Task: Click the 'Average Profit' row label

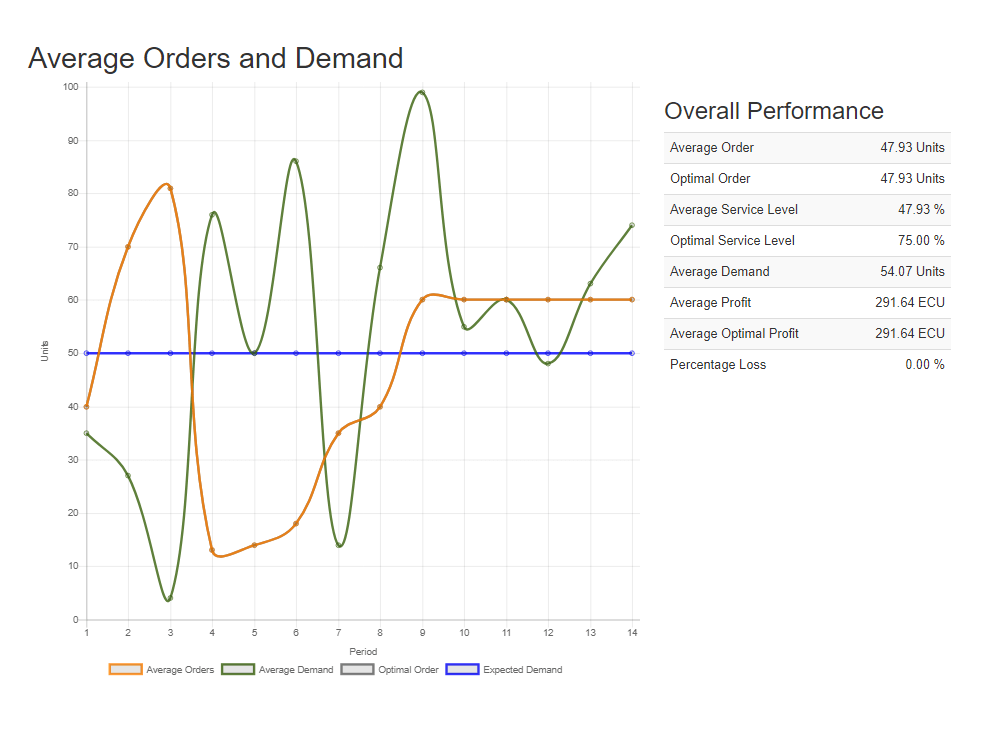Action: tap(710, 302)
